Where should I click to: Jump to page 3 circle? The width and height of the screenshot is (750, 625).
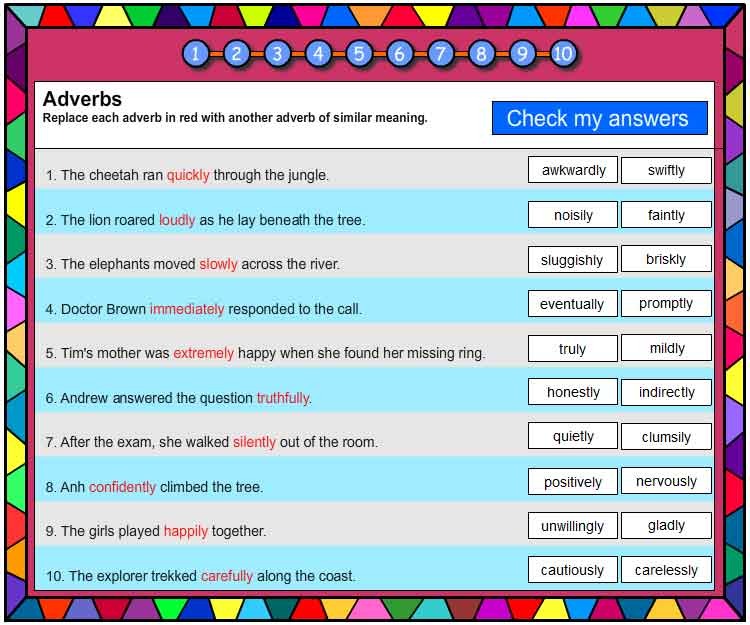[x=277, y=54]
